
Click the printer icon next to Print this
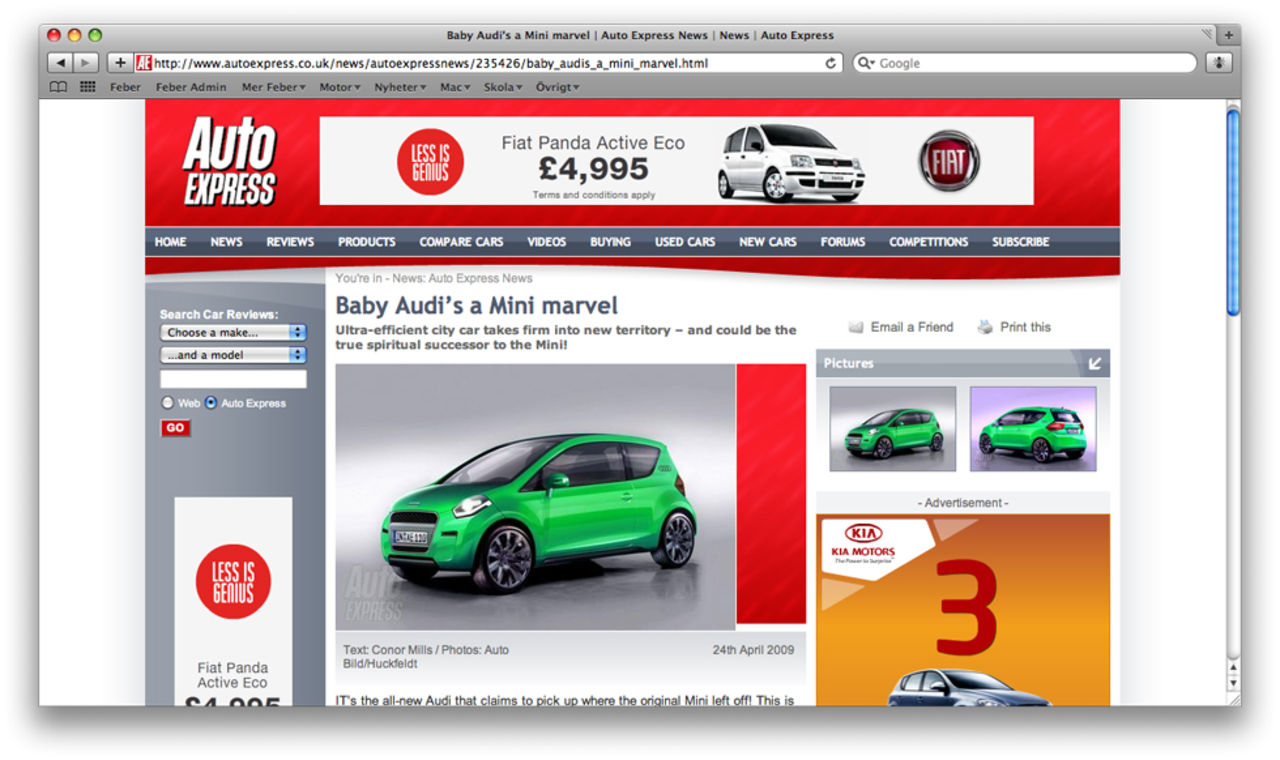985,327
